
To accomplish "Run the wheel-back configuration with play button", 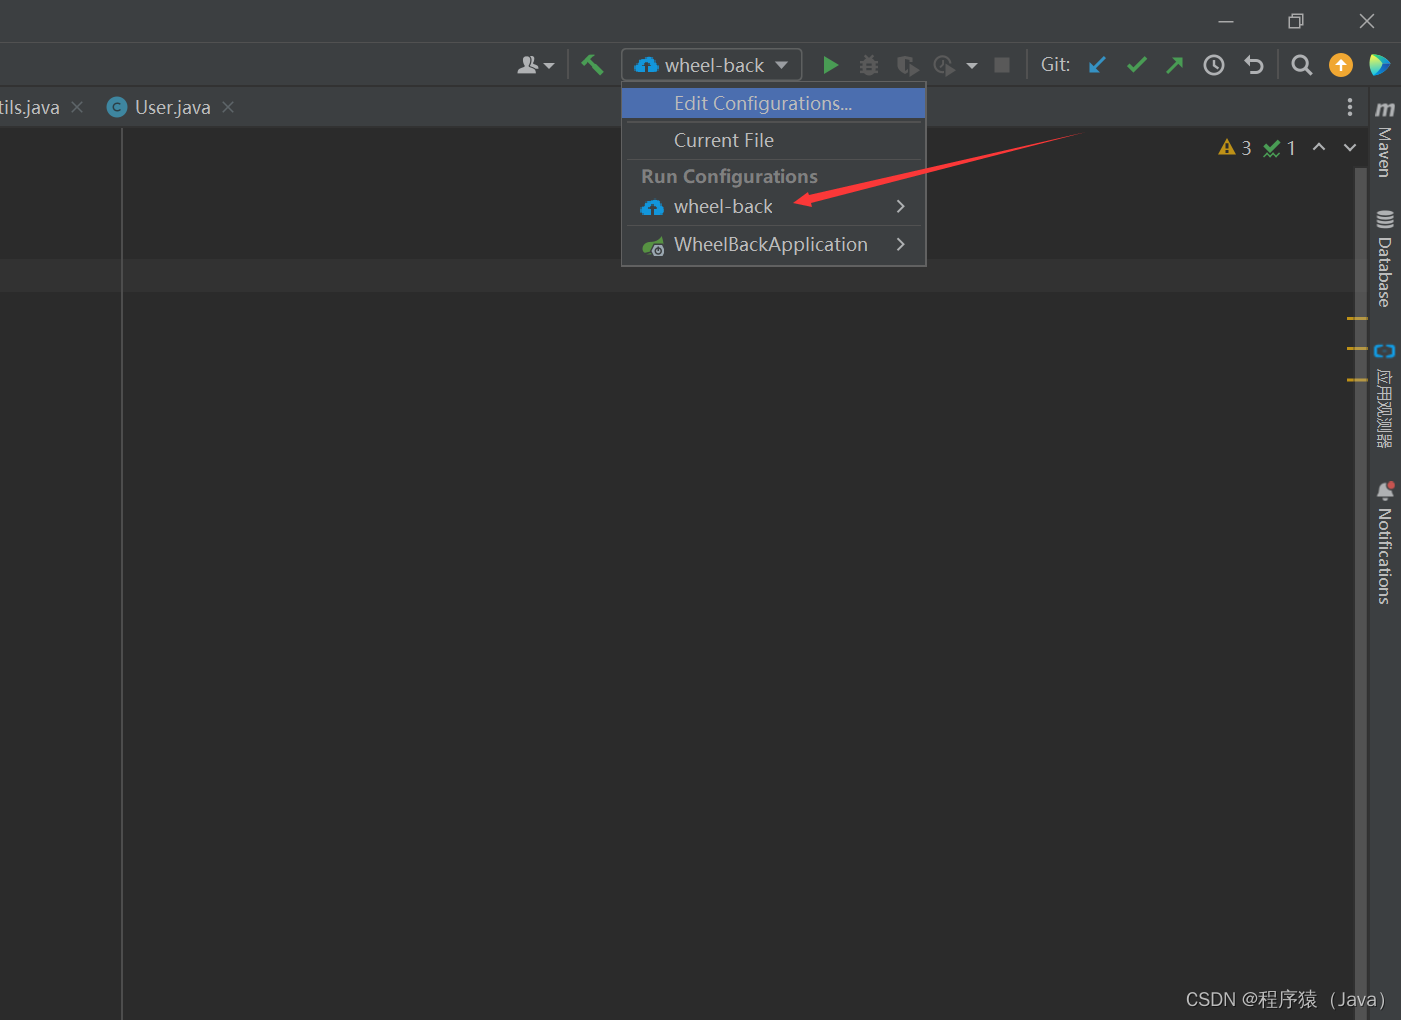I will (830, 65).
